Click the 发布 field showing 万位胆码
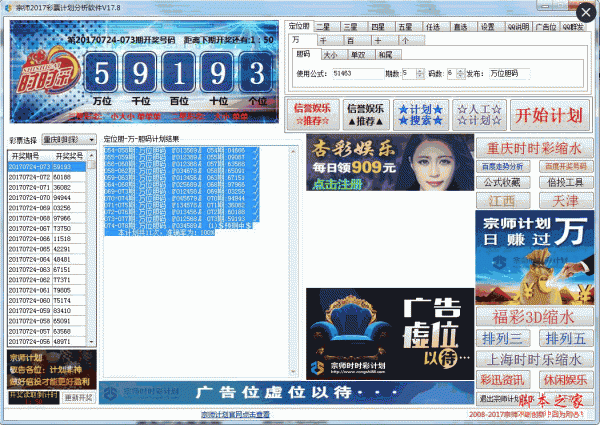 coord(509,73)
